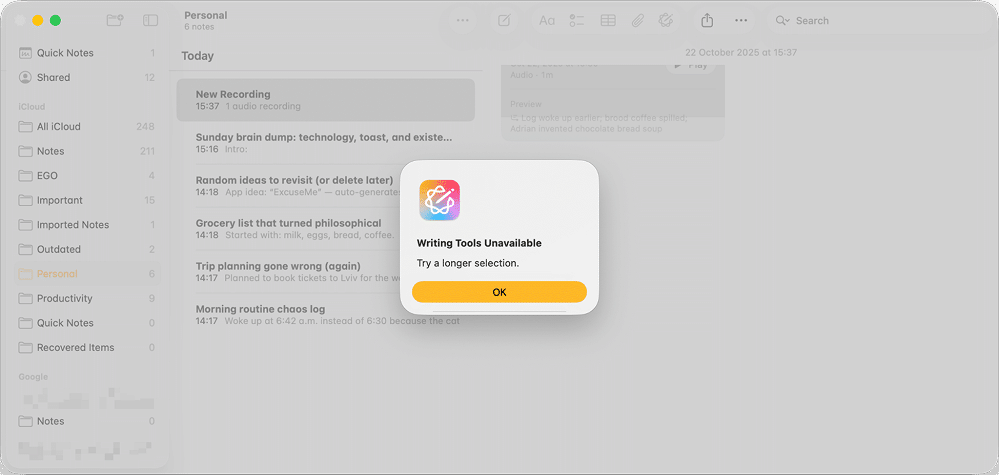Viewport: 999px width, 475px height.
Task: Insert a table with the toolbar icon
Action: pos(608,20)
